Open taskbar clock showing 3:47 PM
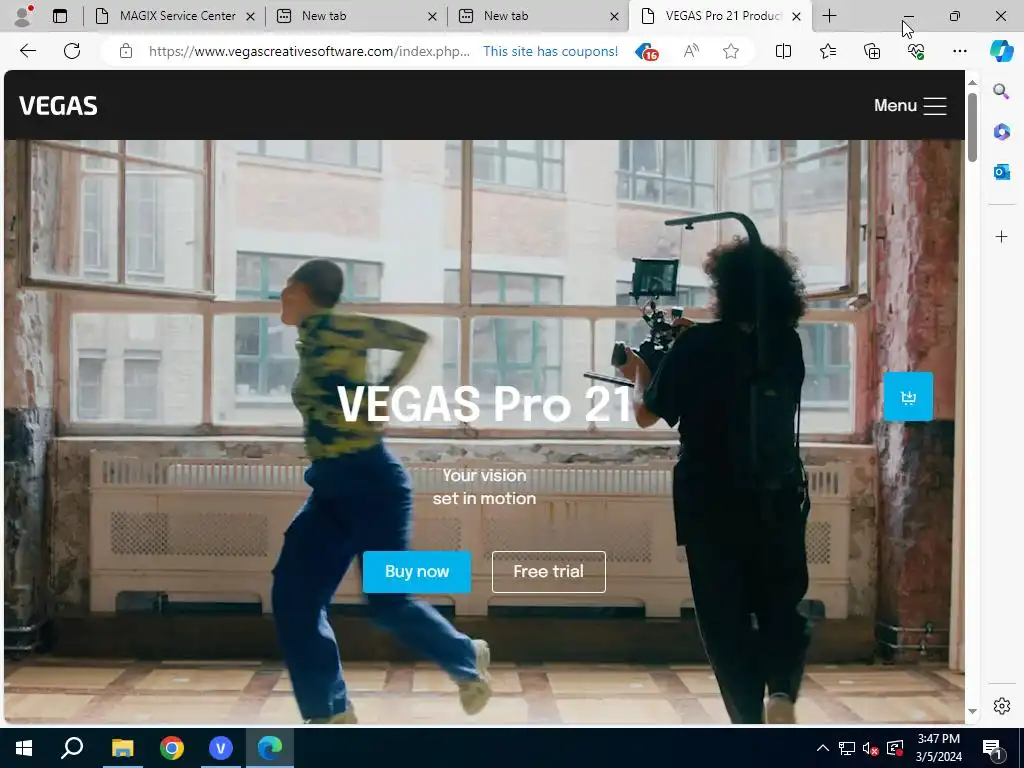Screen dimensions: 1024x768 coord(938,748)
